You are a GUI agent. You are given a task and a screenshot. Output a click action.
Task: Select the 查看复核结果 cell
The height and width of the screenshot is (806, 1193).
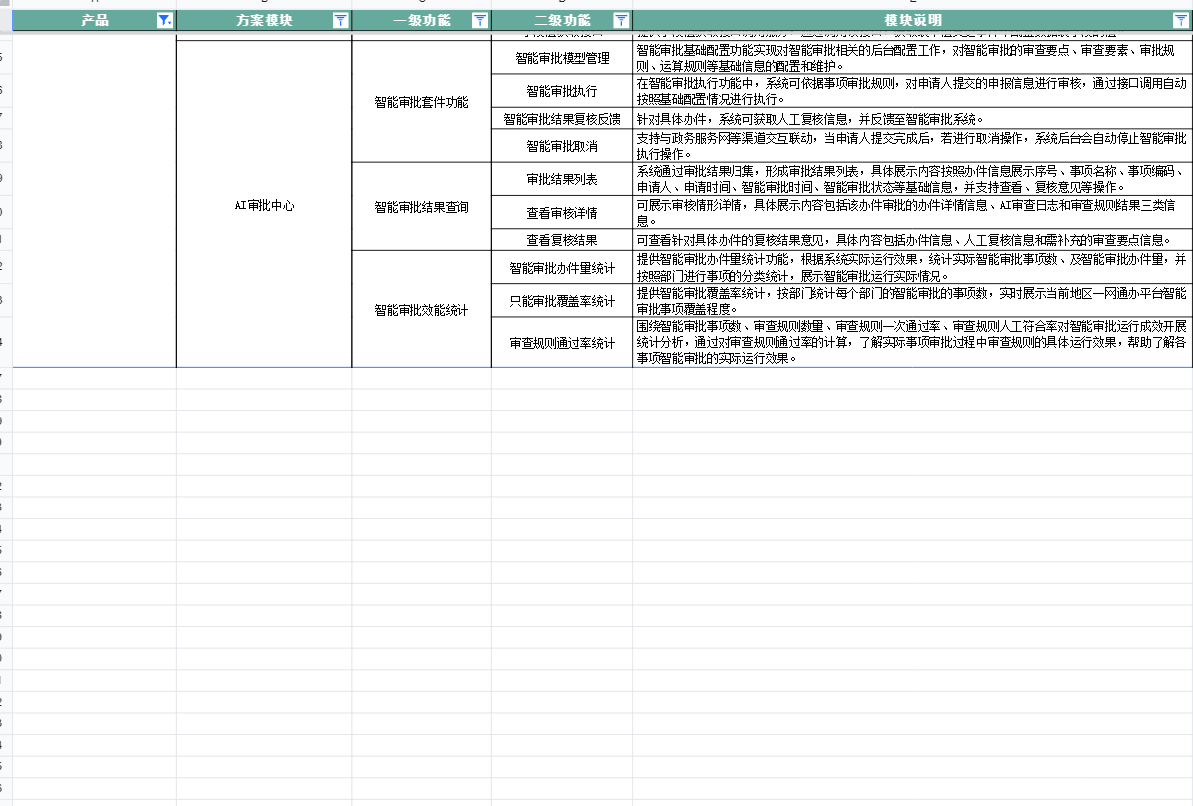[x=562, y=239]
